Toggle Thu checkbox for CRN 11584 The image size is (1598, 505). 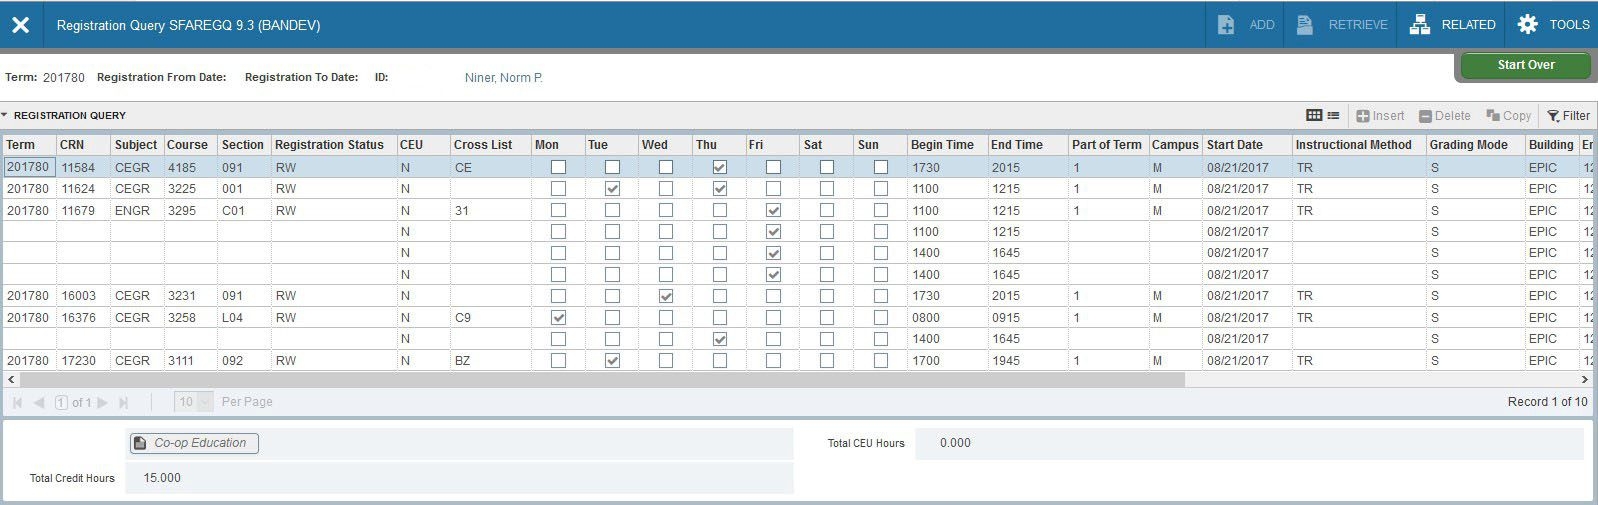720,168
